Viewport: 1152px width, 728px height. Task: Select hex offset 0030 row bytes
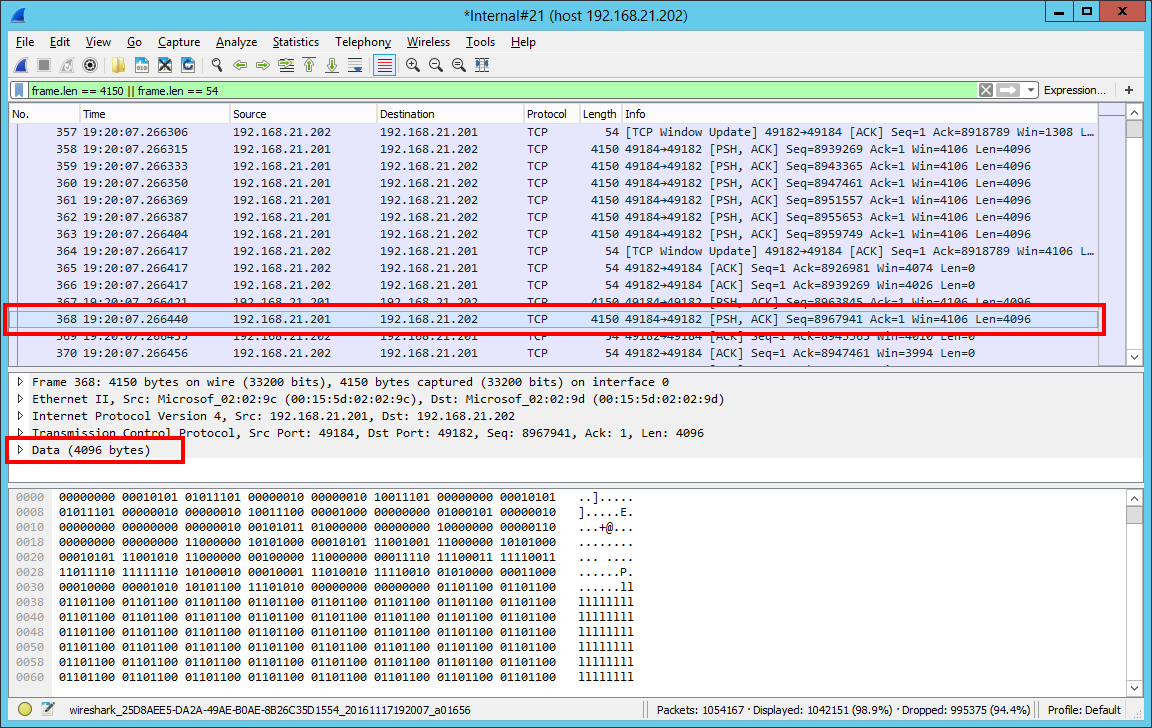click(x=307, y=587)
